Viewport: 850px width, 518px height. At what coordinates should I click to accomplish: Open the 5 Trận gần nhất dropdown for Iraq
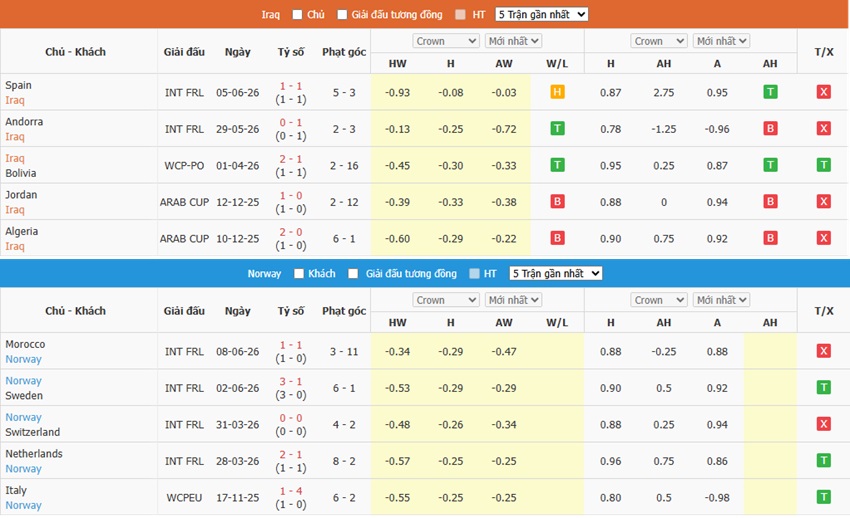(542, 15)
